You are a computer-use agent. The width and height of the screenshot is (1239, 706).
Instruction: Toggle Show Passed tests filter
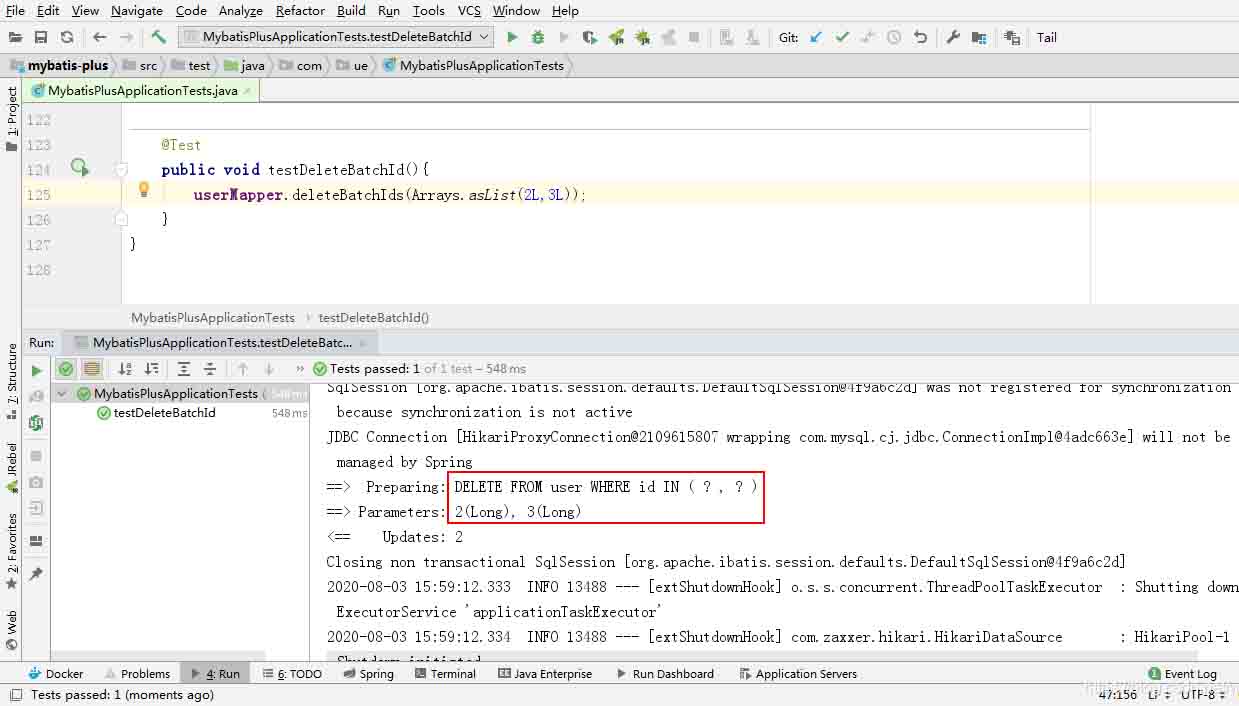click(x=66, y=369)
